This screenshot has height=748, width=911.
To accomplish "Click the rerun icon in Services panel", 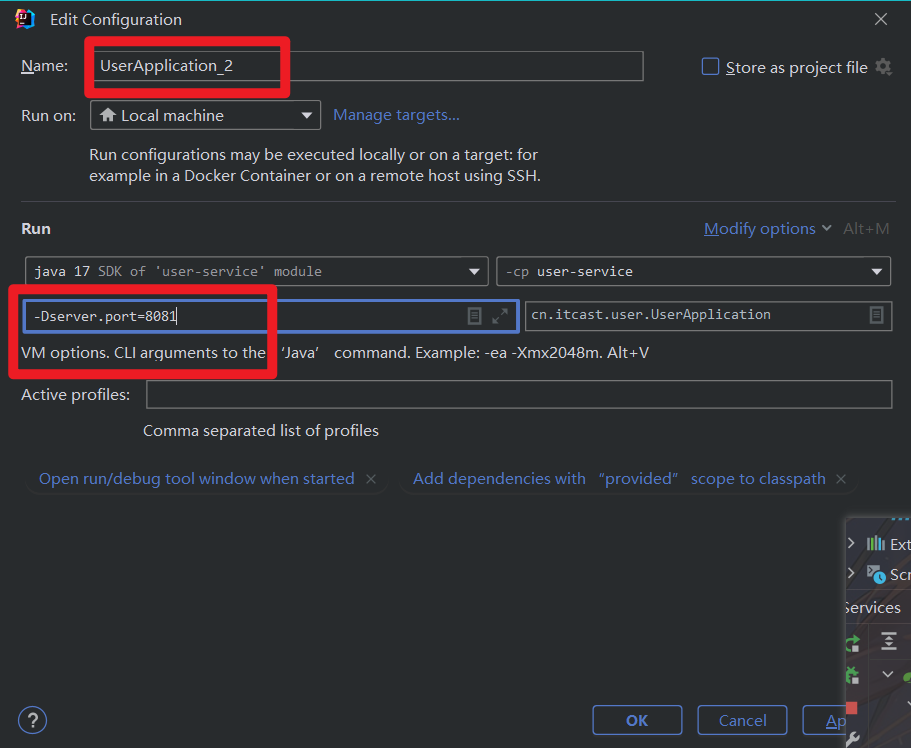I will tap(852, 643).
